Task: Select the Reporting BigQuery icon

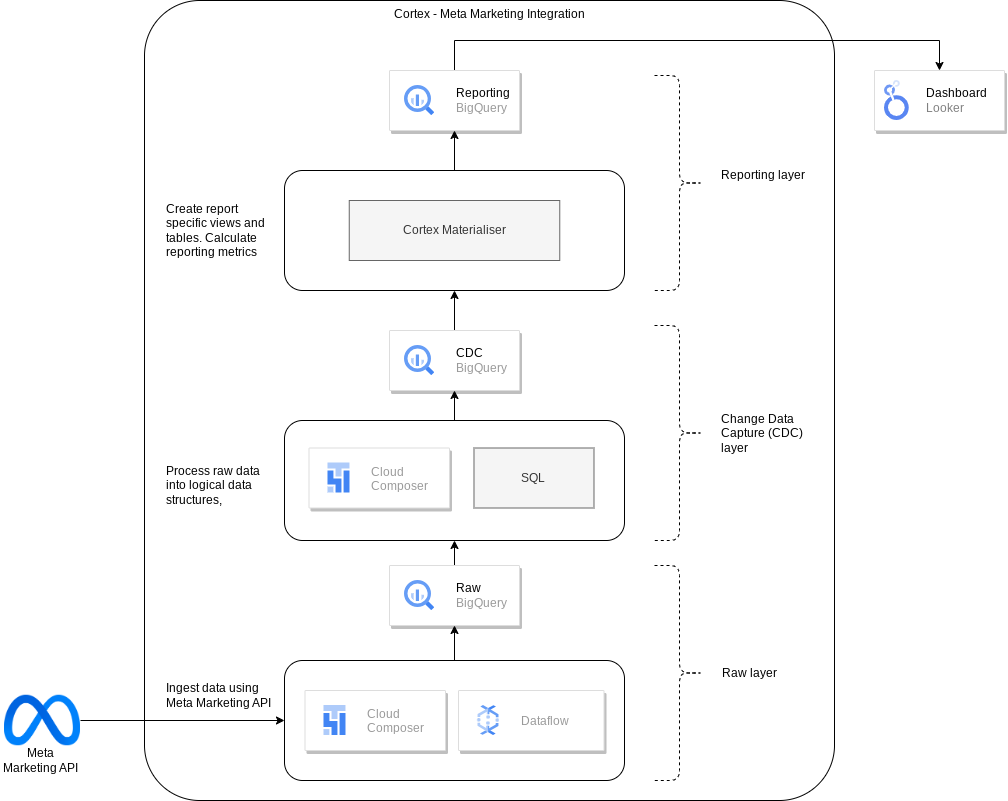Action: [418, 100]
